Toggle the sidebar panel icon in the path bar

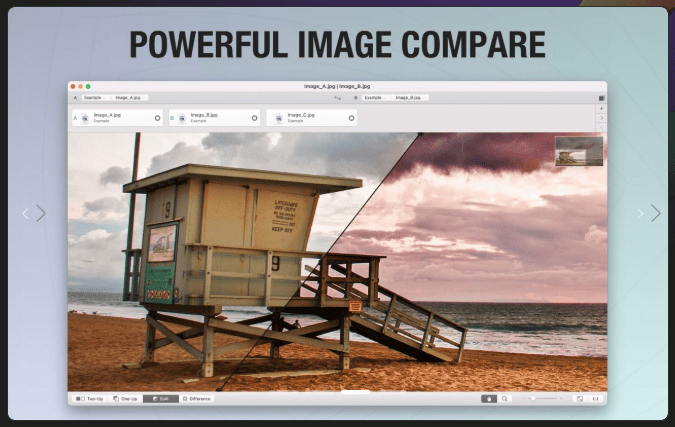[601, 98]
